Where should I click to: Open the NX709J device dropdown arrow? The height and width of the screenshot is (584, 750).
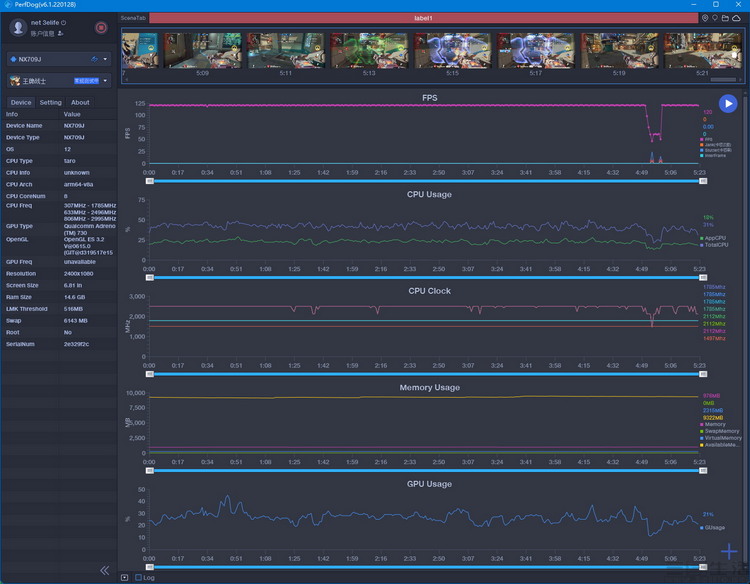click(x=105, y=59)
